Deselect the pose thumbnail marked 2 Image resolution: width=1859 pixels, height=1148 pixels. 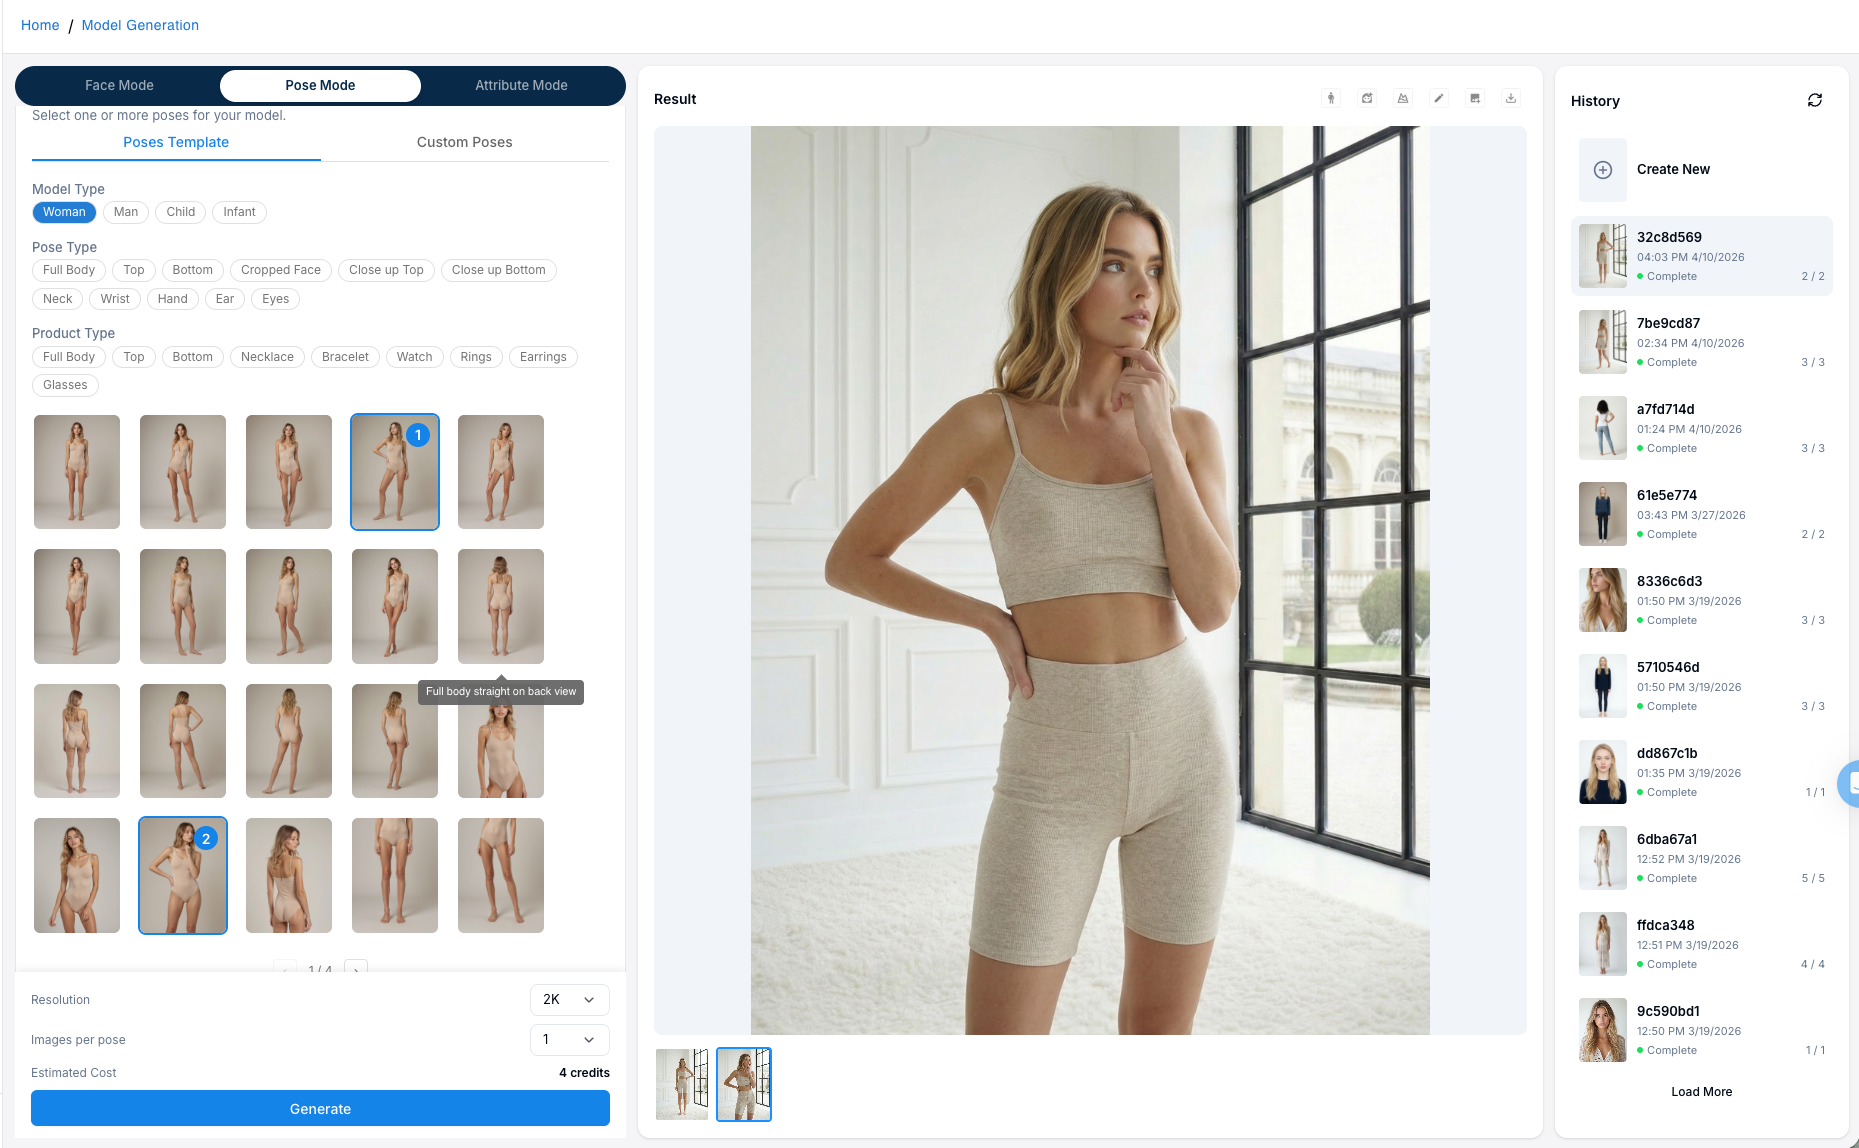tap(183, 875)
